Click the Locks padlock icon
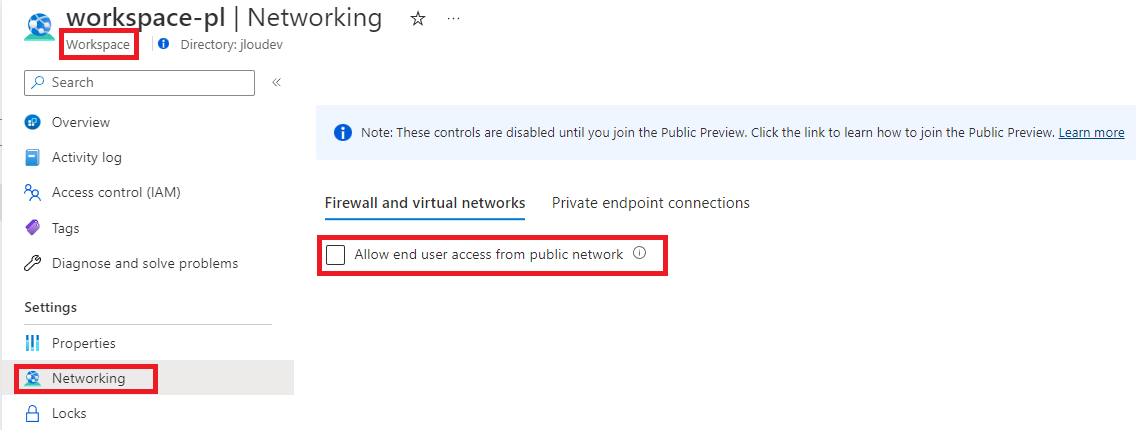 [33, 414]
